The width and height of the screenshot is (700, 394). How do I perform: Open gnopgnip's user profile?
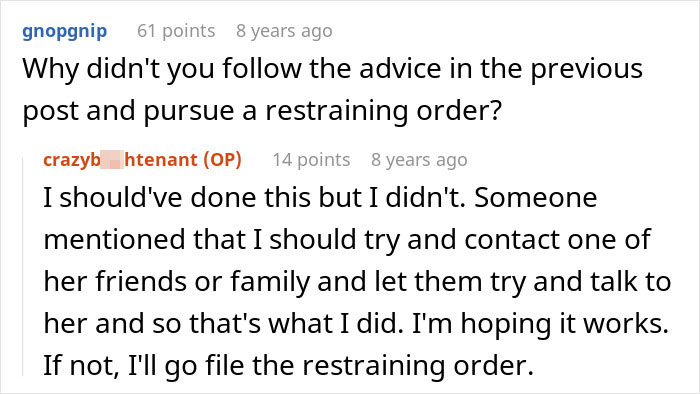point(65,31)
